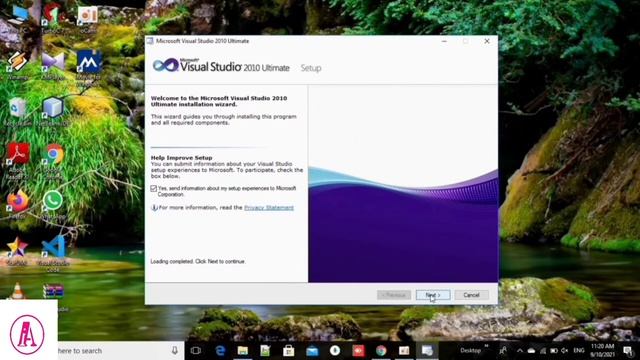Select the Firefox desktop shortcut
This screenshot has width=640, height=360.
coord(18,204)
